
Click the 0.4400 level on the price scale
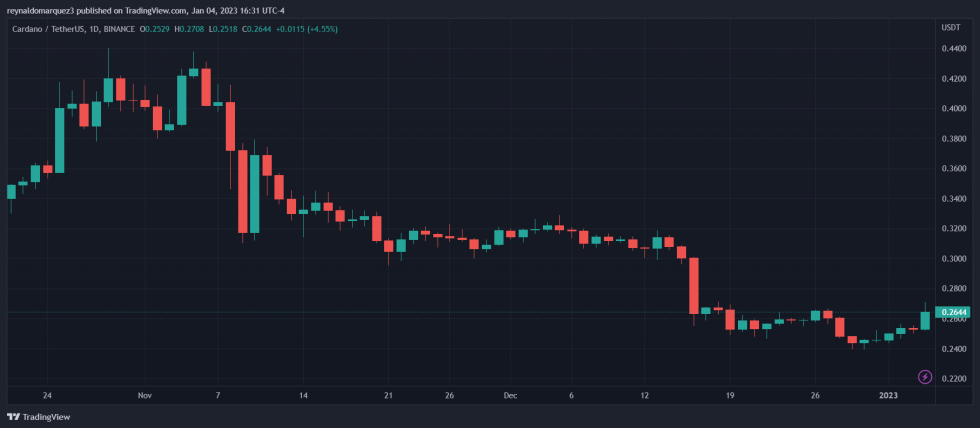(953, 48)
